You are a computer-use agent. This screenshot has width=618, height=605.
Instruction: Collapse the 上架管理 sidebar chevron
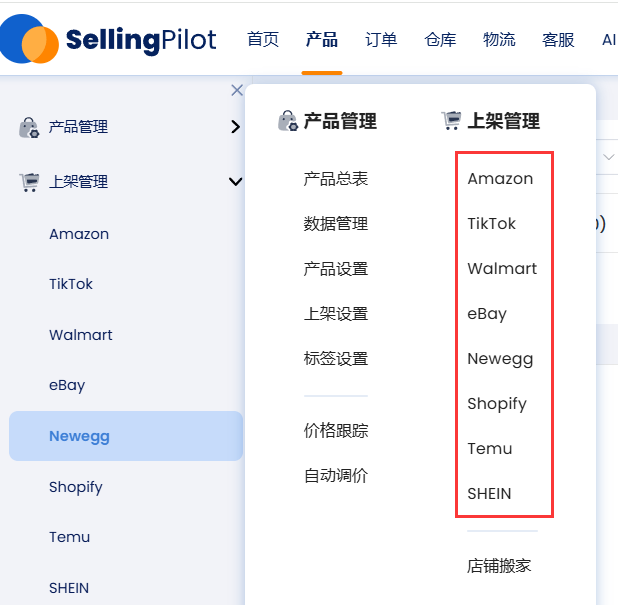point(235,181)
